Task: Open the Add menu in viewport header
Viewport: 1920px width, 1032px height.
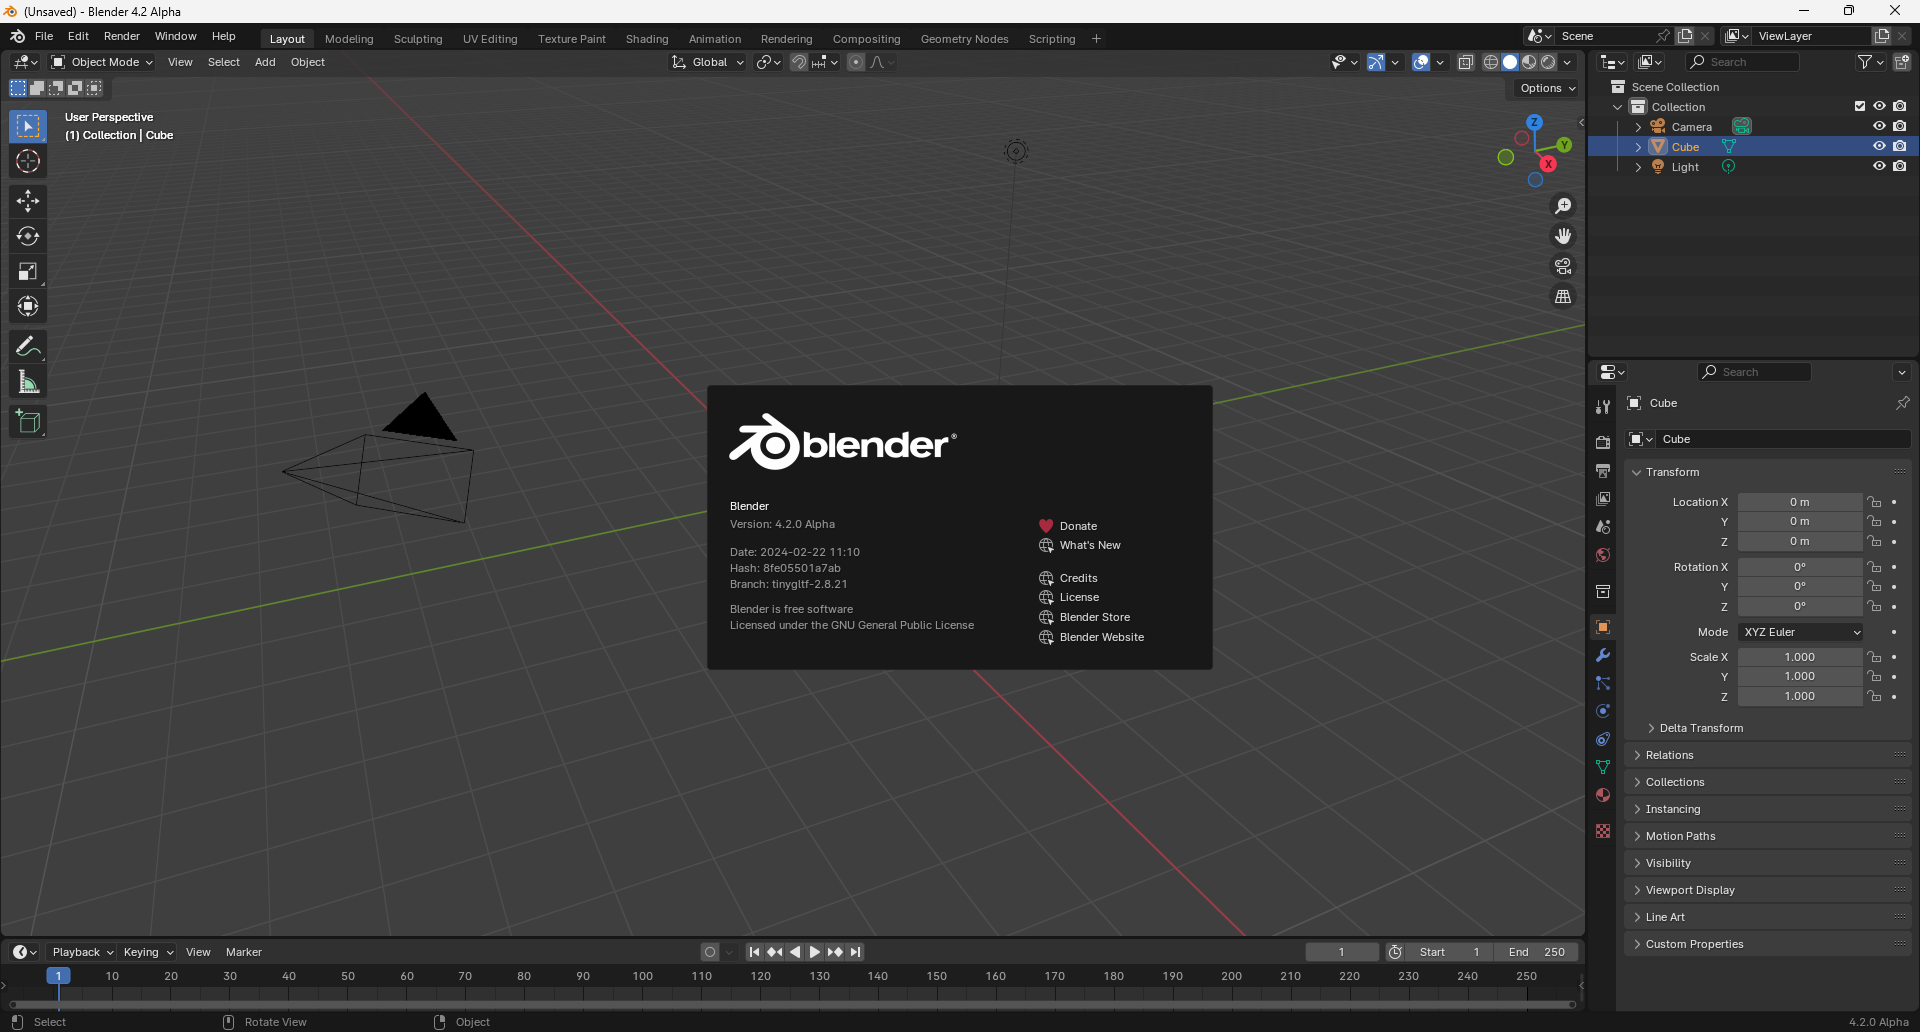Action: pos(265,62)
